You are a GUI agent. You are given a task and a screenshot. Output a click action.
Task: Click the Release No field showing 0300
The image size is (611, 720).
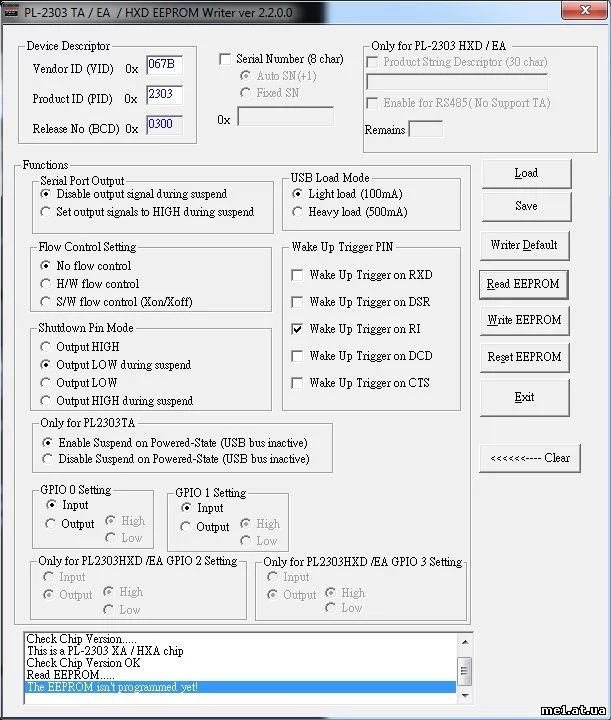tap(164, 124)
